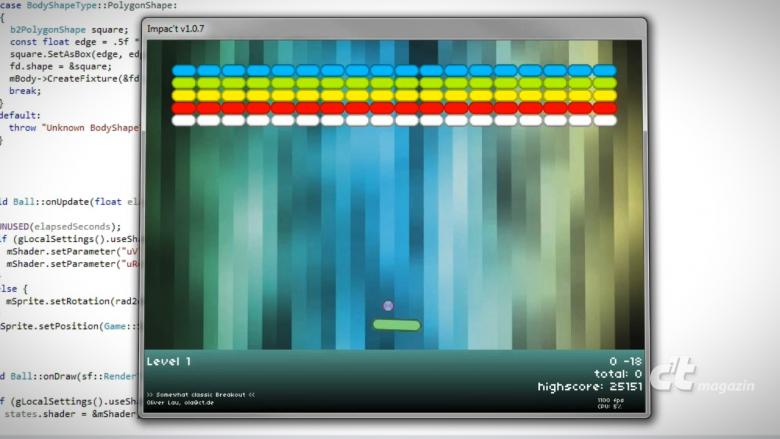Click the leftmost red brick
The width and height of the screenshot is (780, 439).
click(184, 108)
